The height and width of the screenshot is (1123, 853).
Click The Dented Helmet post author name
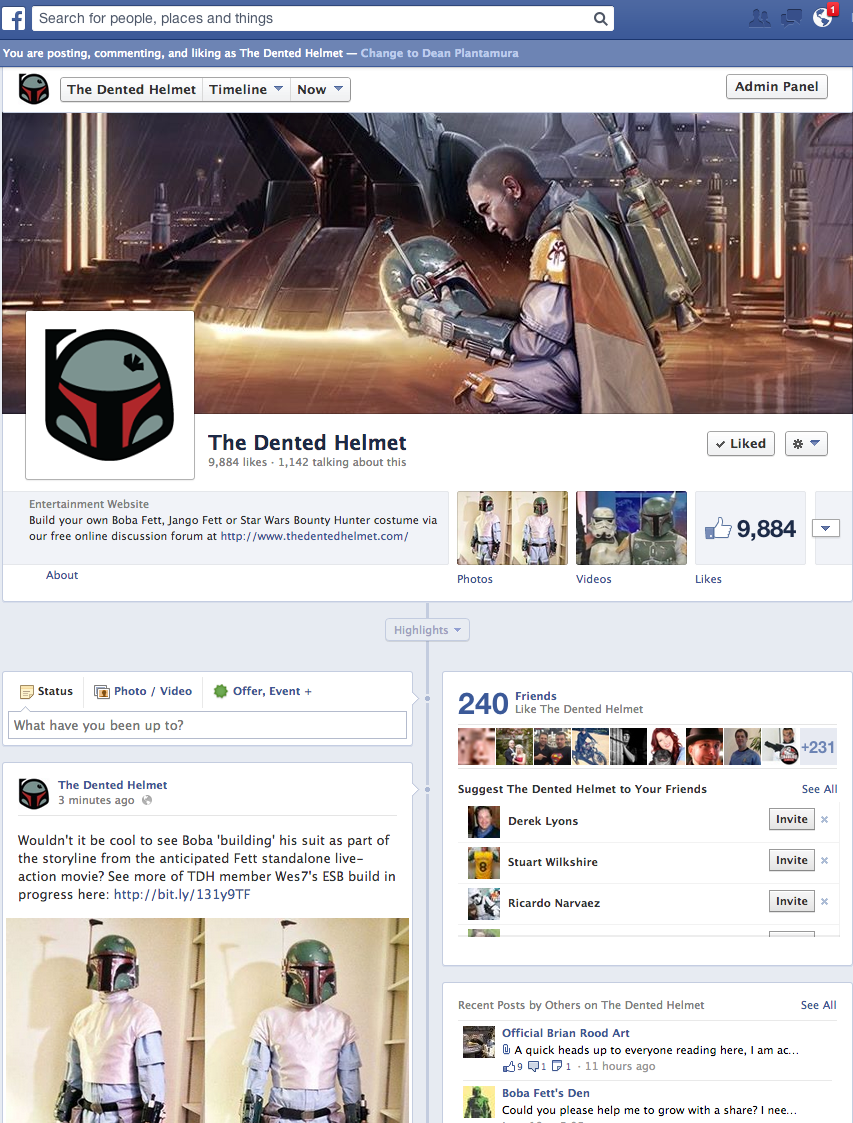click(112, 785)
